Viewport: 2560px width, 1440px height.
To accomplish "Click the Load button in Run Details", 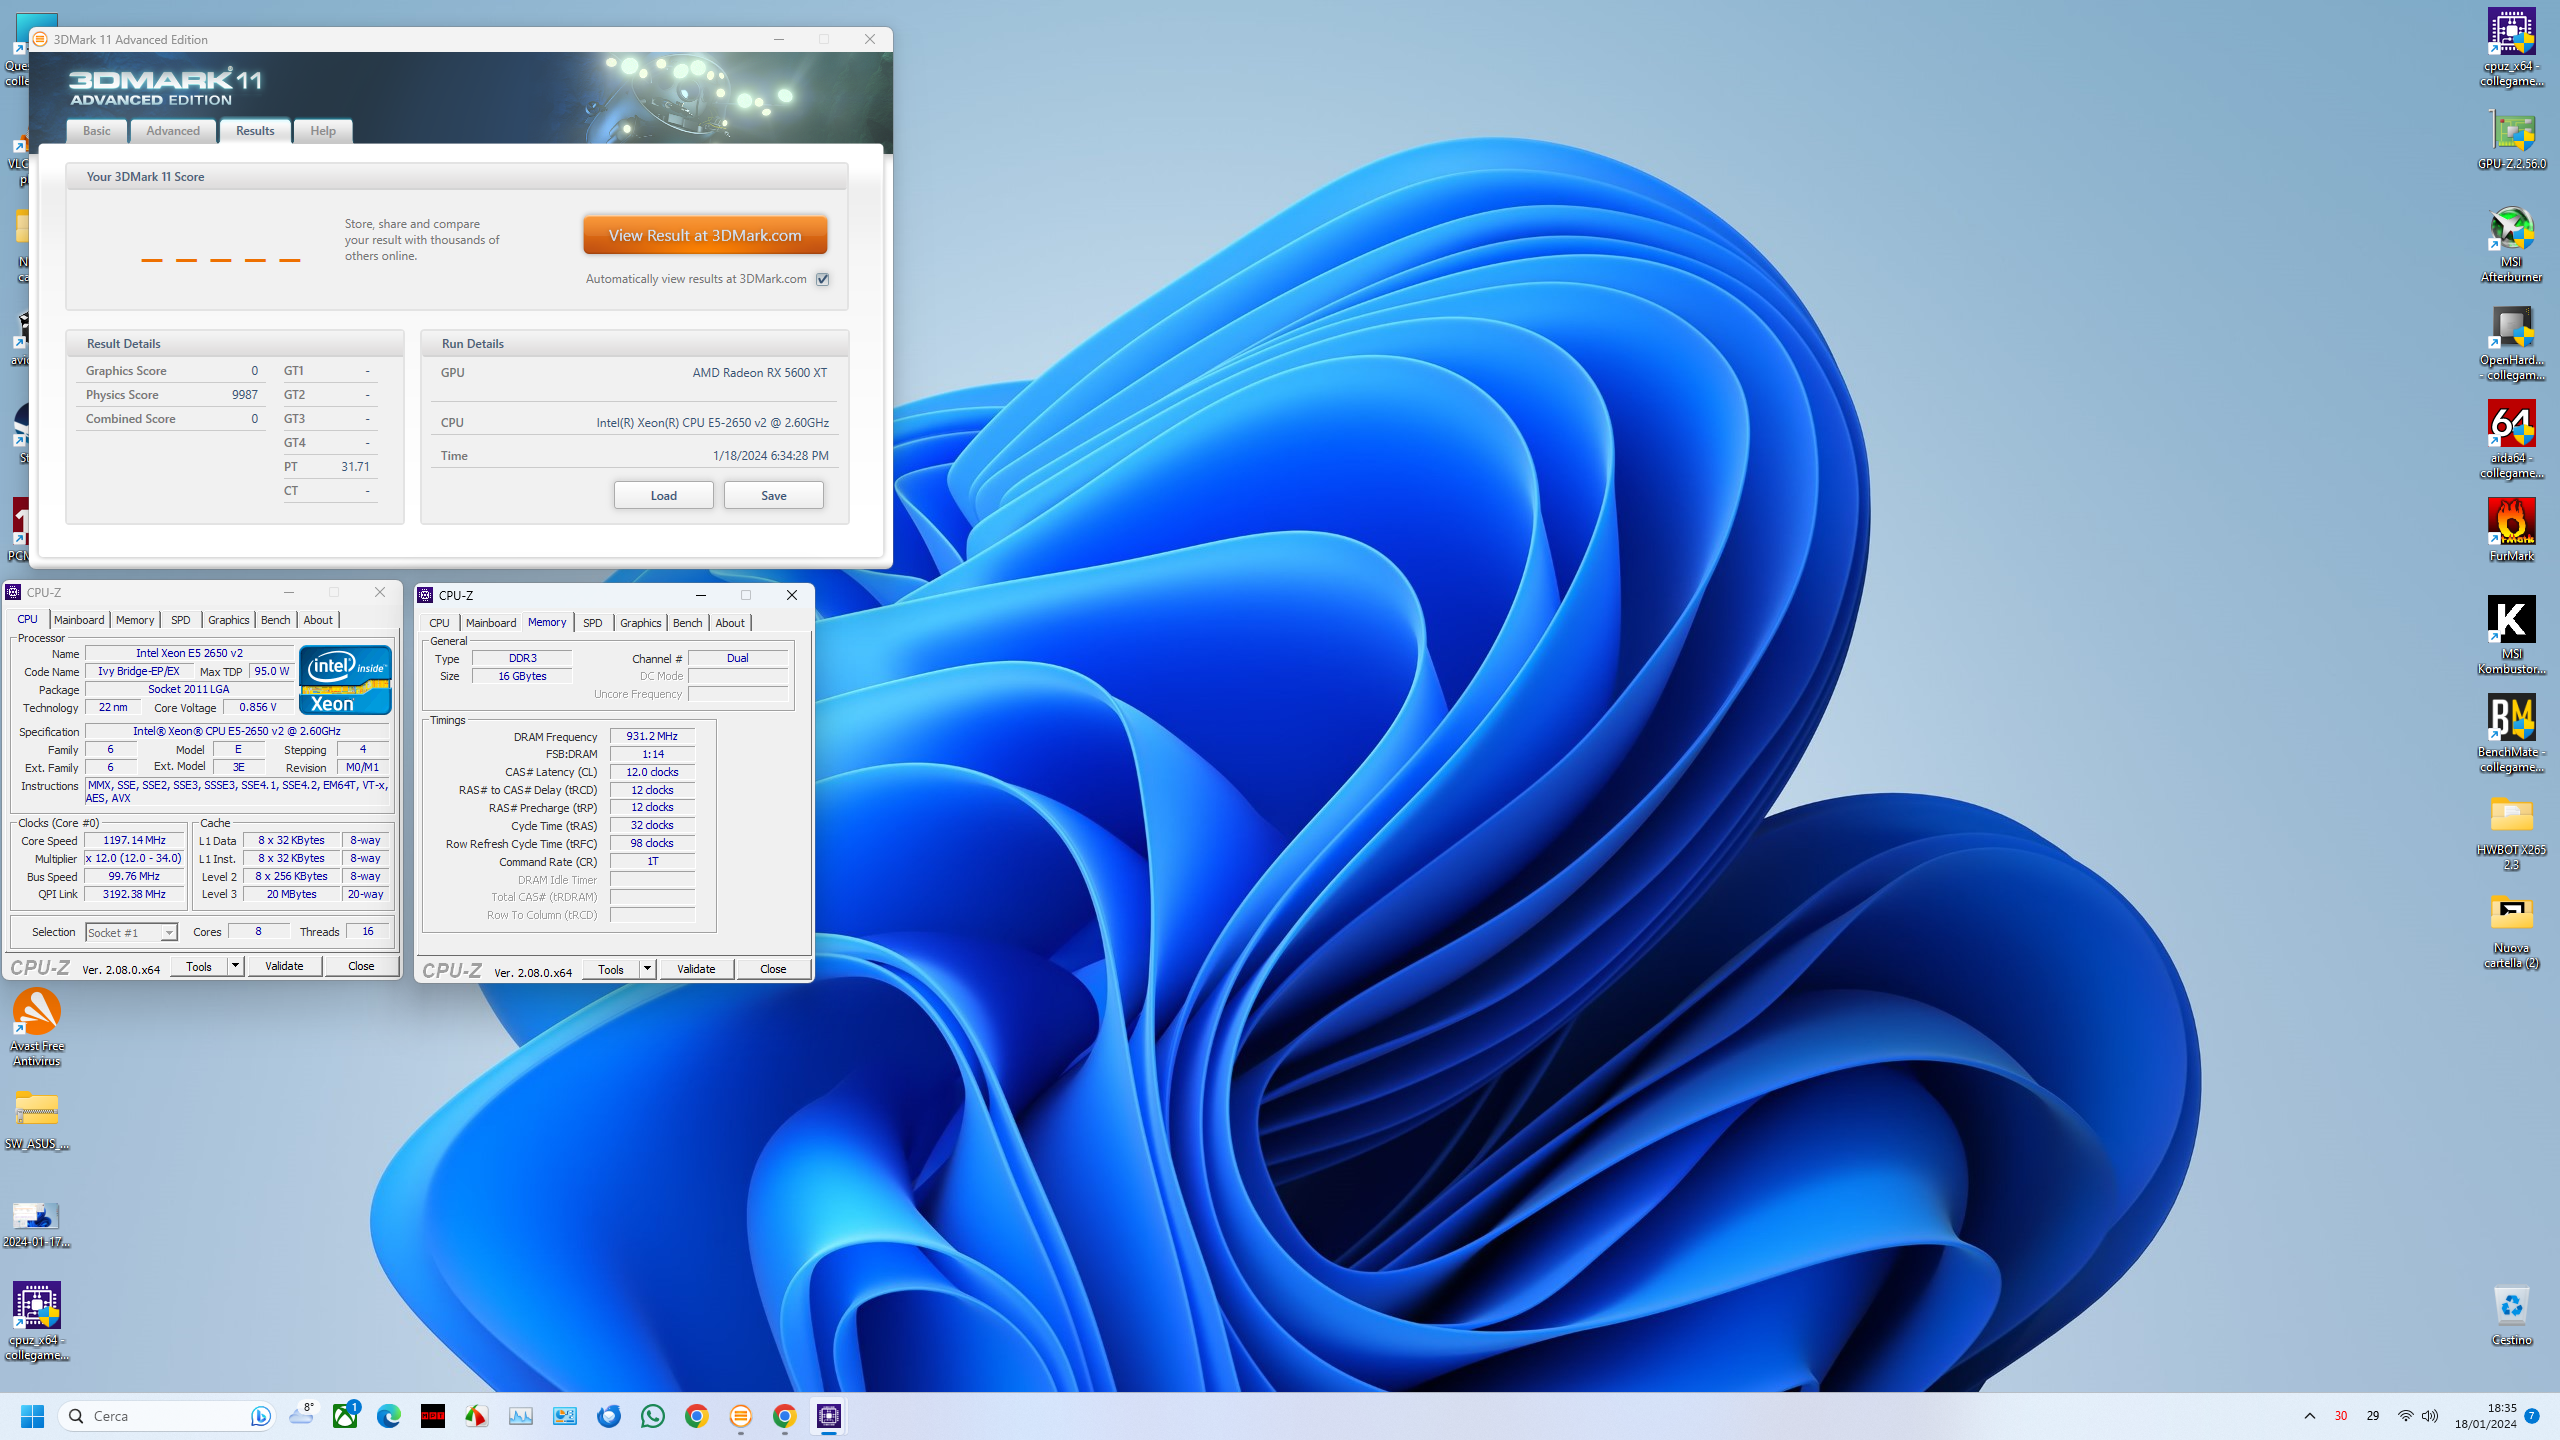I will (664, 495).
